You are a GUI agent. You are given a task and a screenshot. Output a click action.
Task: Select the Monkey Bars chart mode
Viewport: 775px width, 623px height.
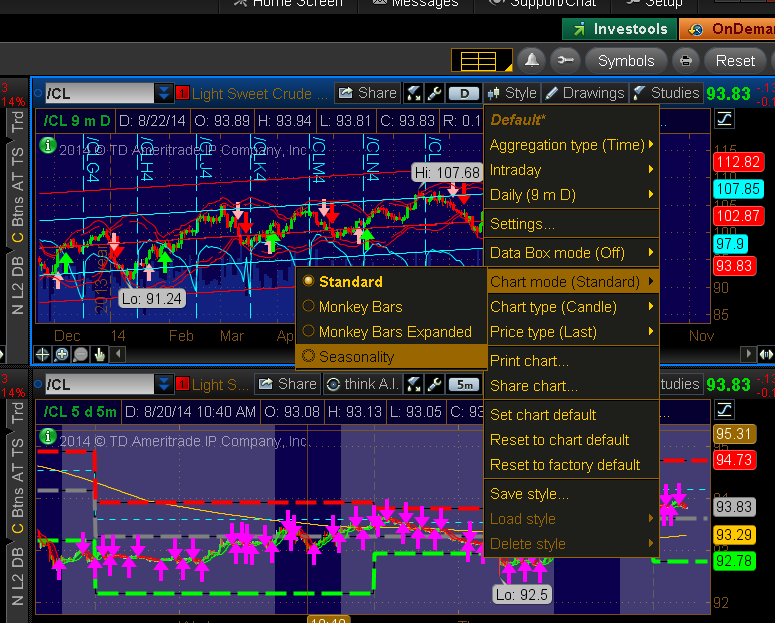[x=391, y=307]
